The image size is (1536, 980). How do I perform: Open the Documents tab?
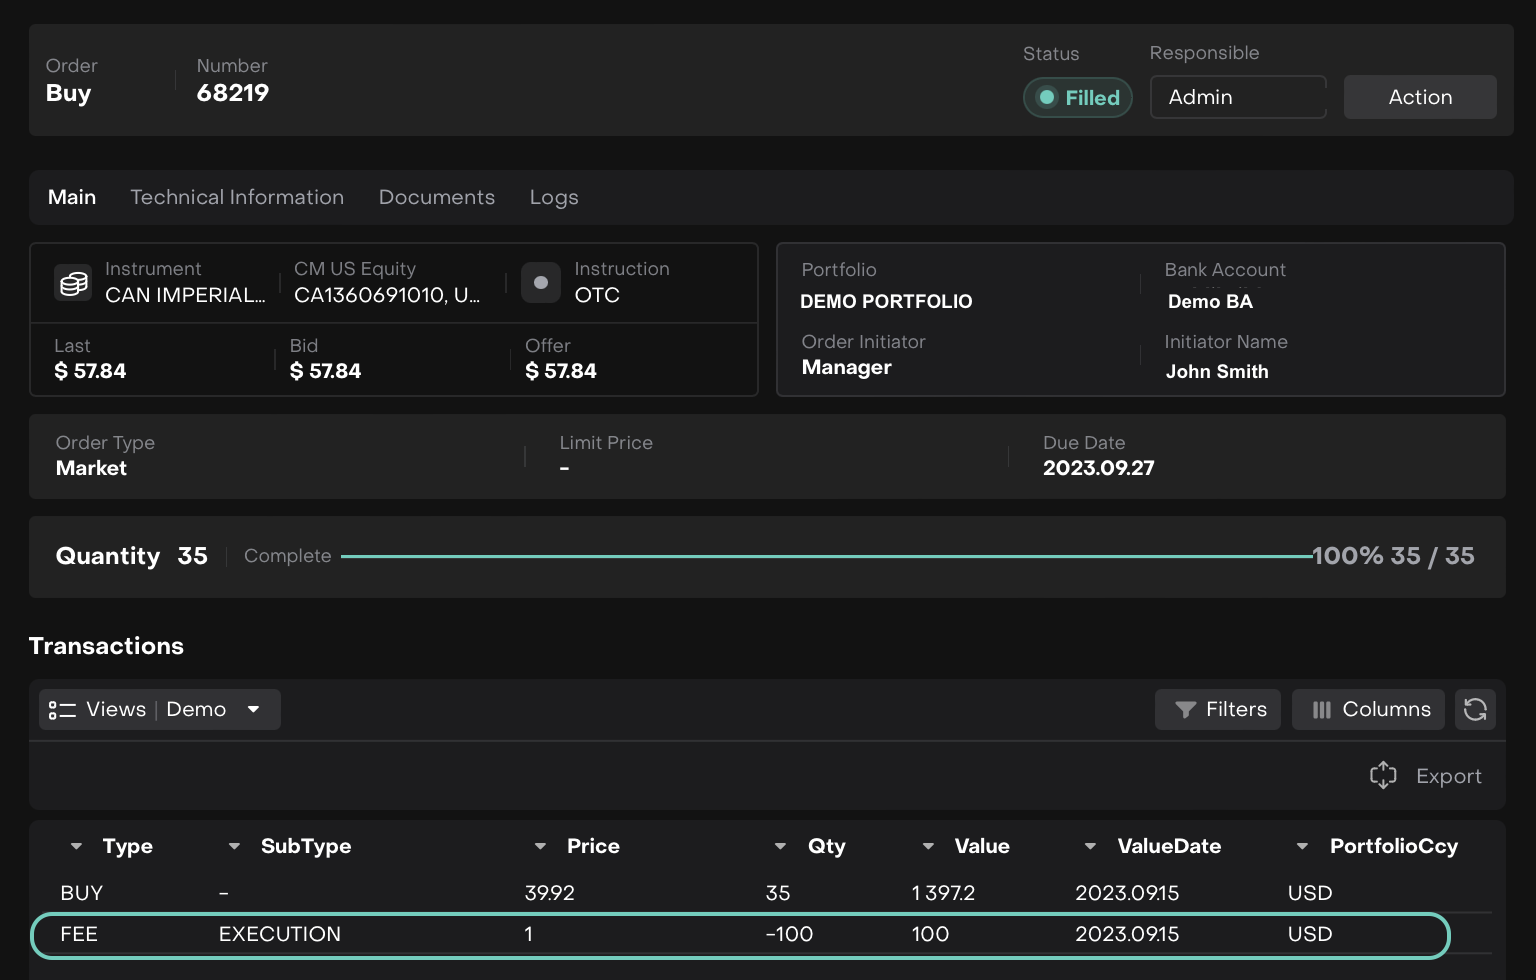436,198
